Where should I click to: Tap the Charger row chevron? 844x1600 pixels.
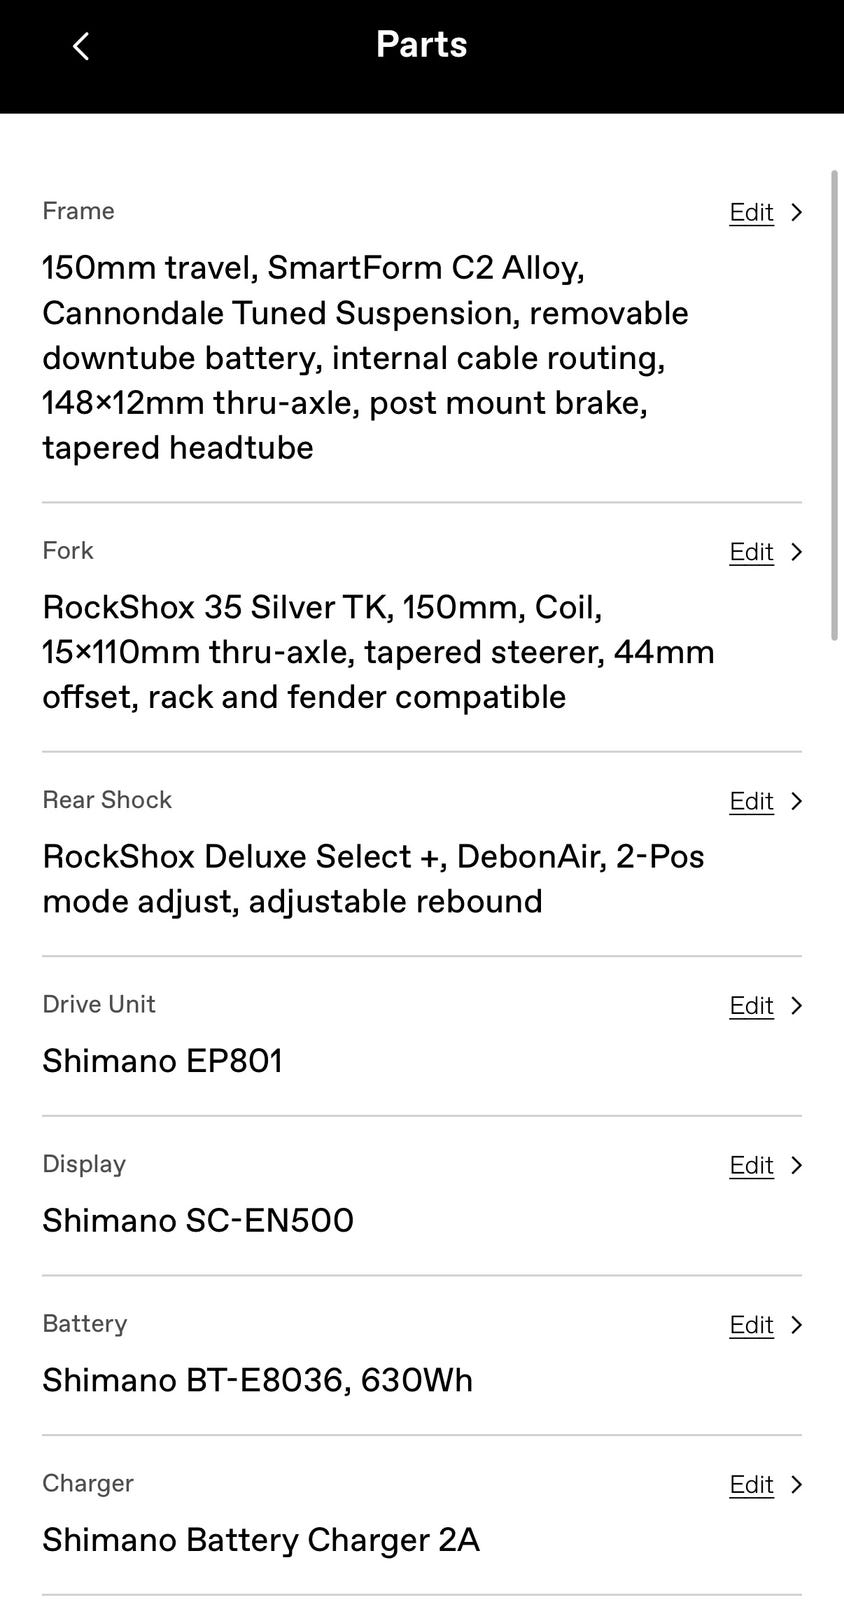pyautogui.click(x=797, y=1484)
